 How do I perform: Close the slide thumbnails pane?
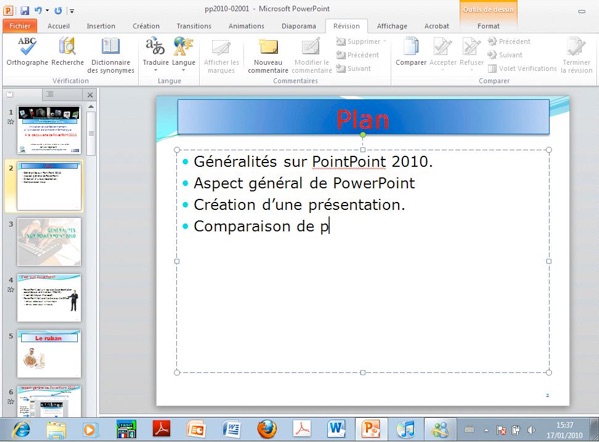click(x=90, y=95)
